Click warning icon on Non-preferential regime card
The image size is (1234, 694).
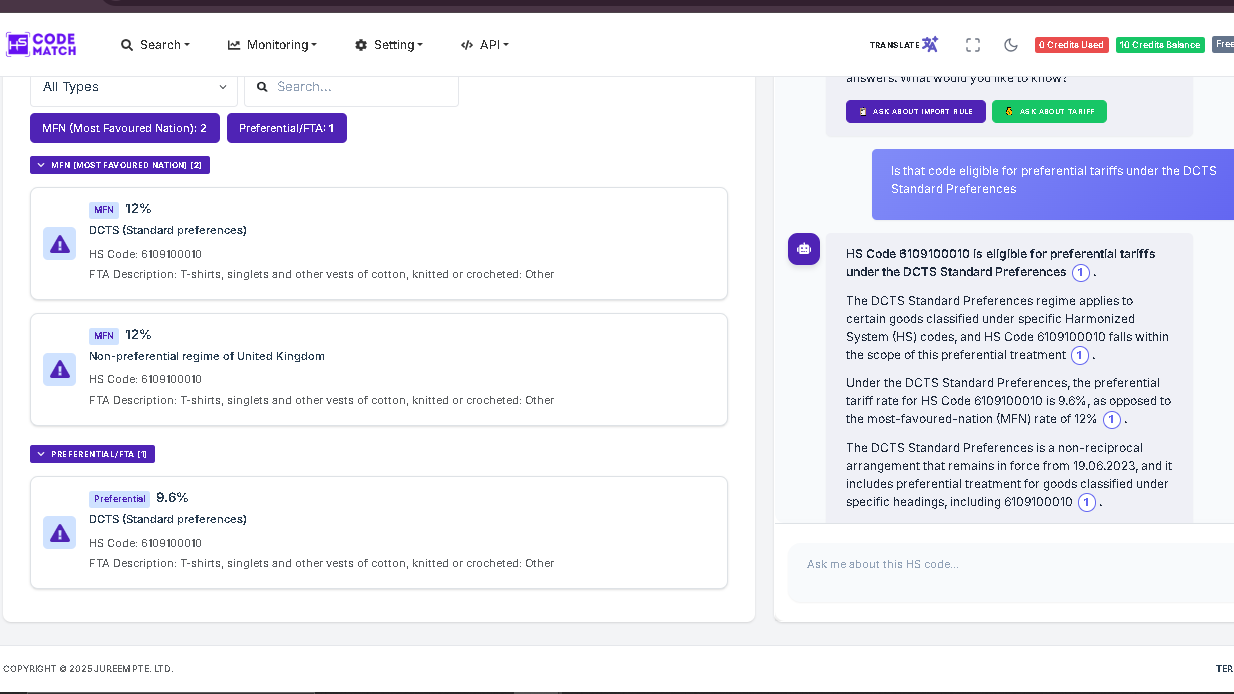pyautogui.click(x=59, y=369)
